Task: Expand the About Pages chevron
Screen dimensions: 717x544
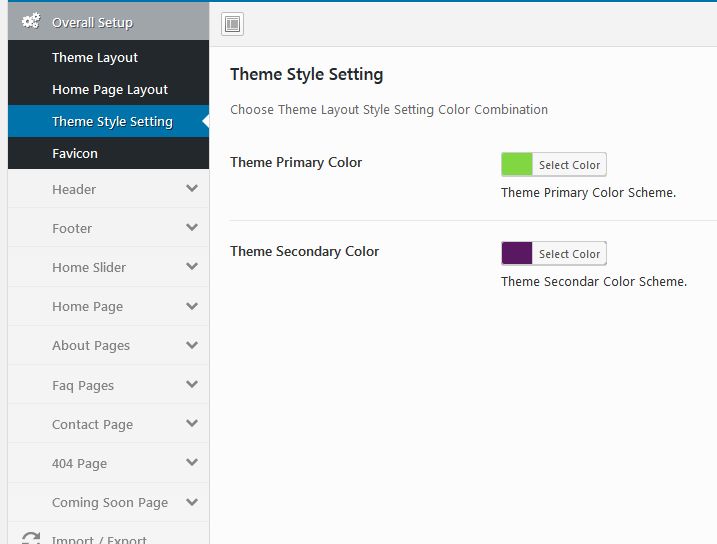Action: [x=192, y=344]
